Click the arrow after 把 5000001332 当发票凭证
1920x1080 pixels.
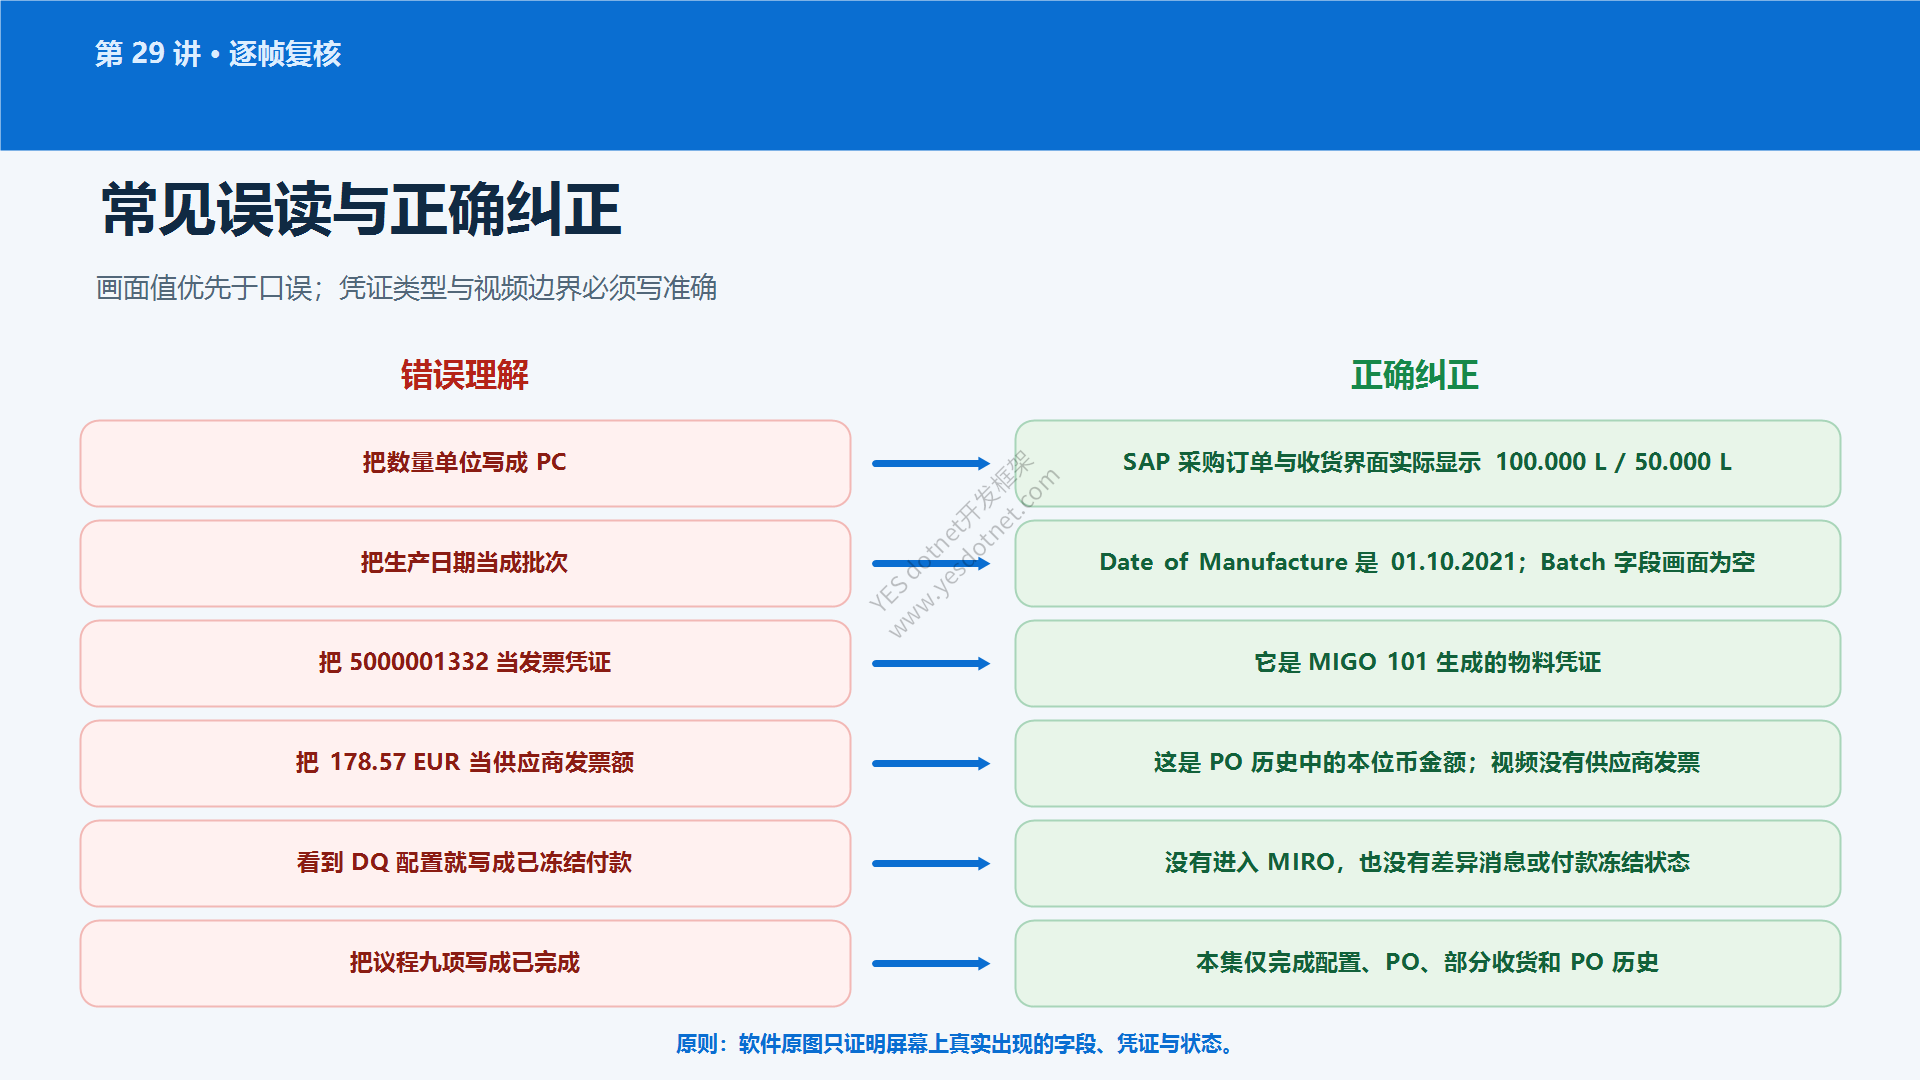point(931,663)
